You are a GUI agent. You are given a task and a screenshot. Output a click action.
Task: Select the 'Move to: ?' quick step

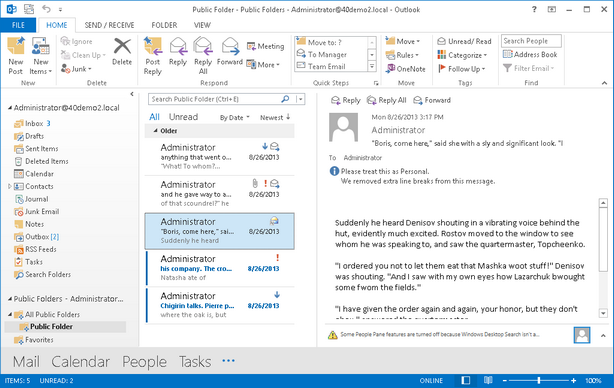tap(331, 42)
